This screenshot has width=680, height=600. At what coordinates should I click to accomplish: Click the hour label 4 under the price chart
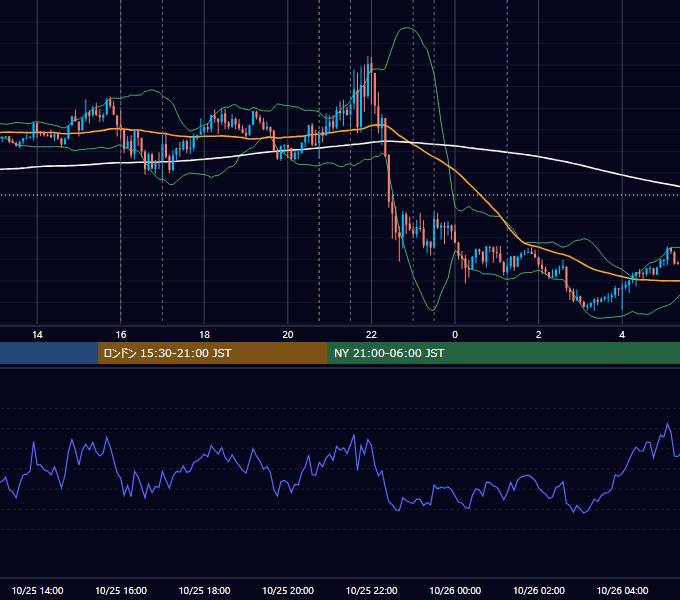(x=622, y=335)
